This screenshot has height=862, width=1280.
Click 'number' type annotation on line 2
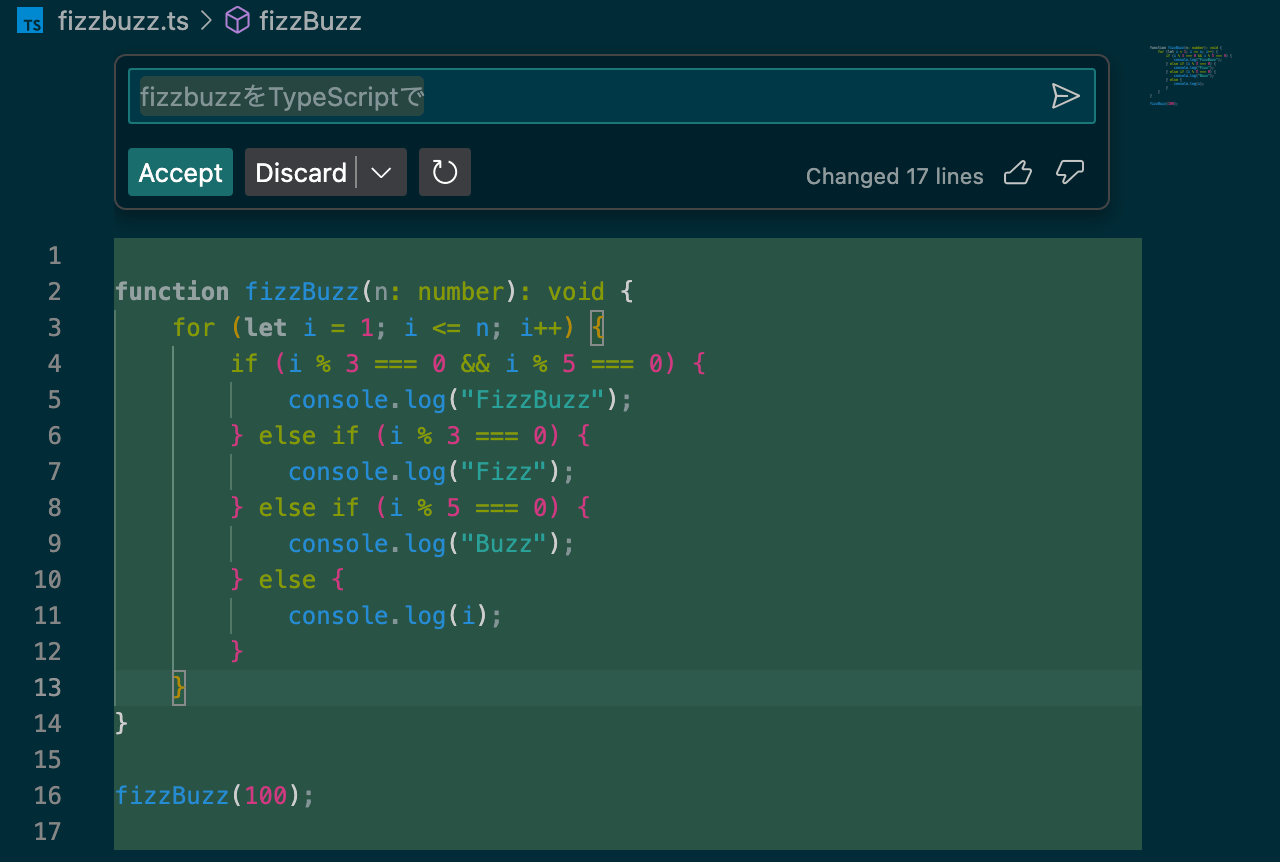click(x=461, y=292)
